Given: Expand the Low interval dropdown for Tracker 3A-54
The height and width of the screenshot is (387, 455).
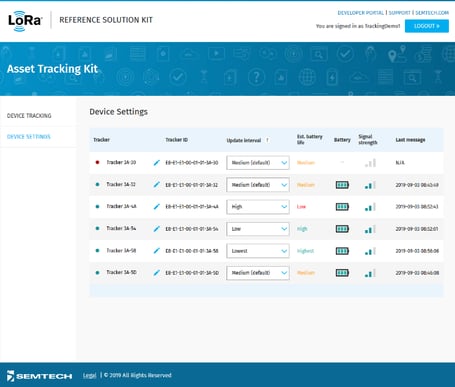Looking at the screenshot, I should point(258,229).
